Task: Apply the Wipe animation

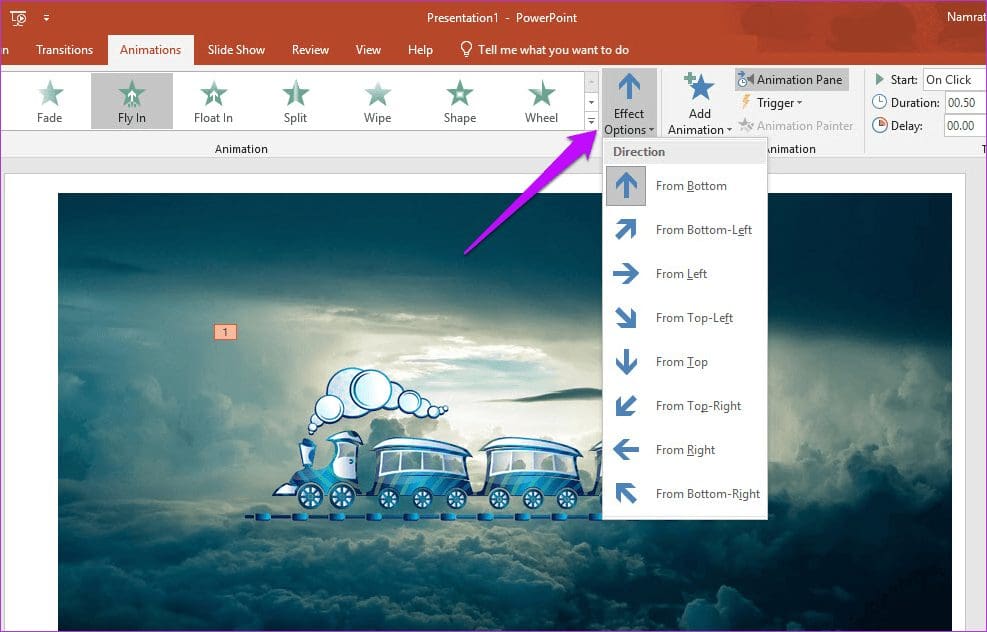Action: tap(377, 100)
